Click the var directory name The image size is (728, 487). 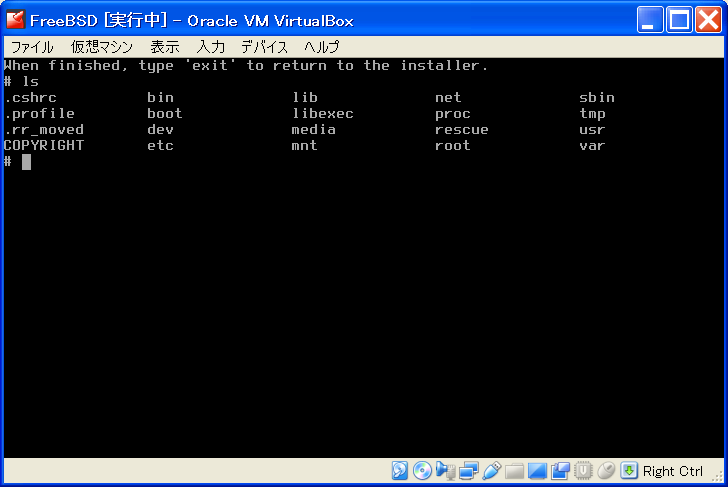592,146
